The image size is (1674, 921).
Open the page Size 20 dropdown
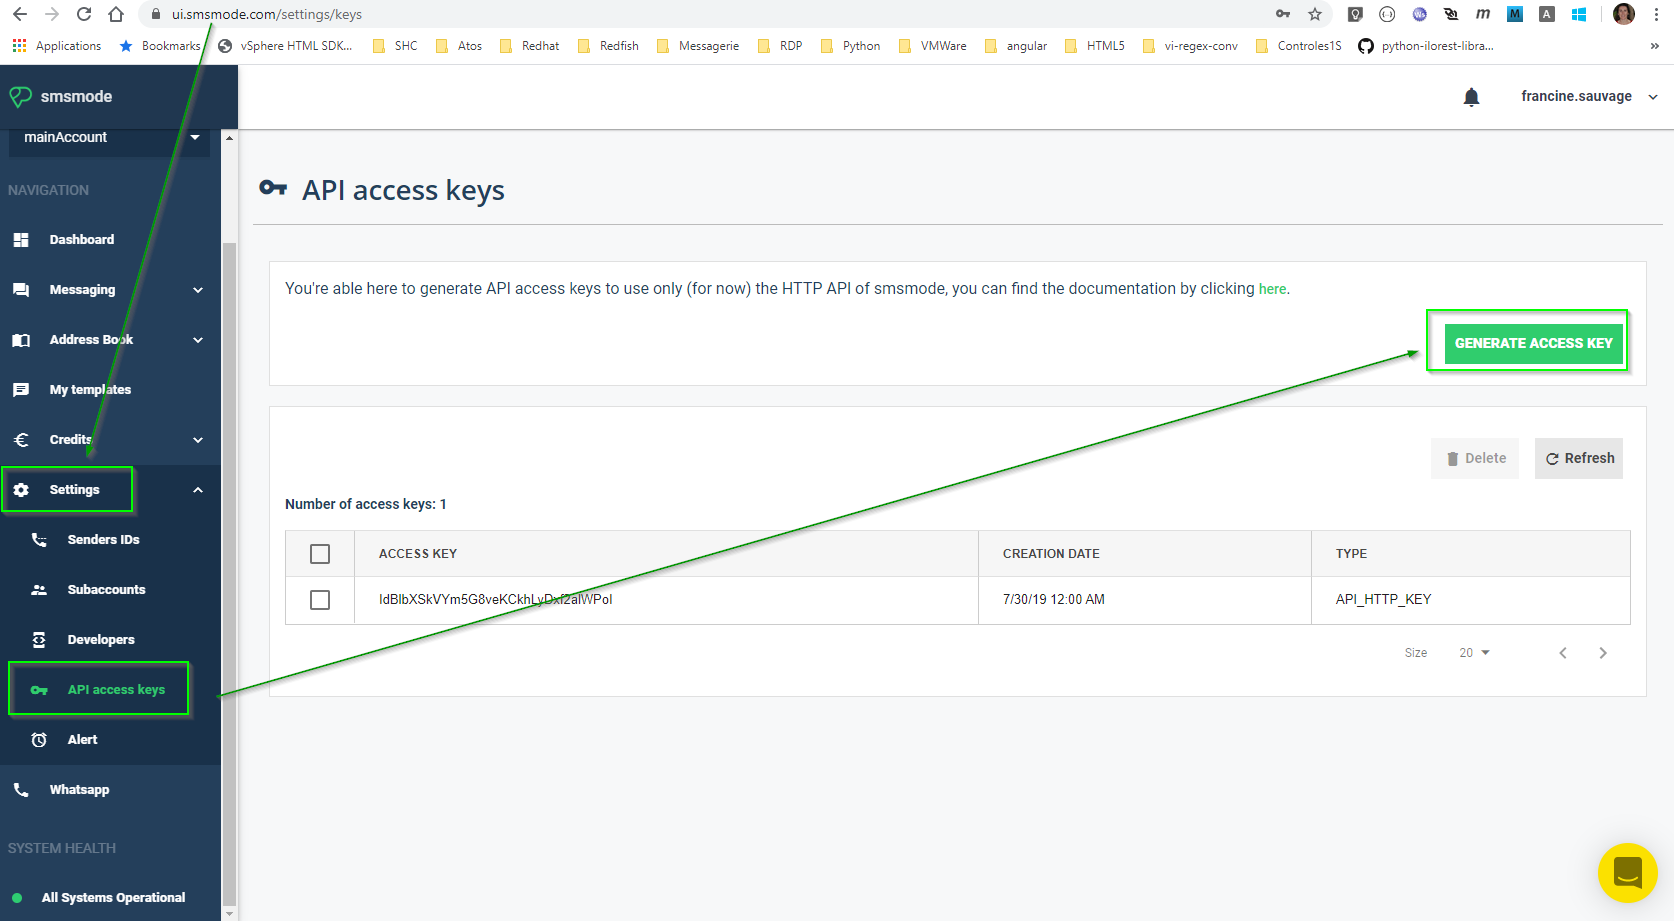pos(1474,653)
